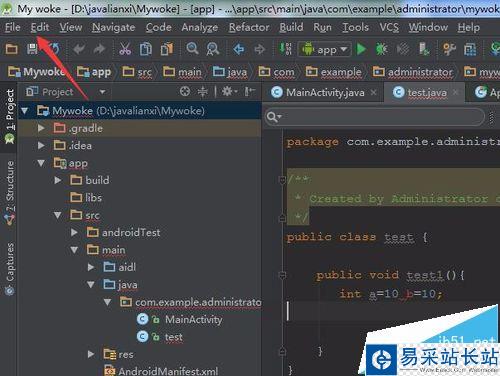Click the Make Project icon
Image resolution: width=500 pixels, height=376 pixels.
tap(286, 49)
